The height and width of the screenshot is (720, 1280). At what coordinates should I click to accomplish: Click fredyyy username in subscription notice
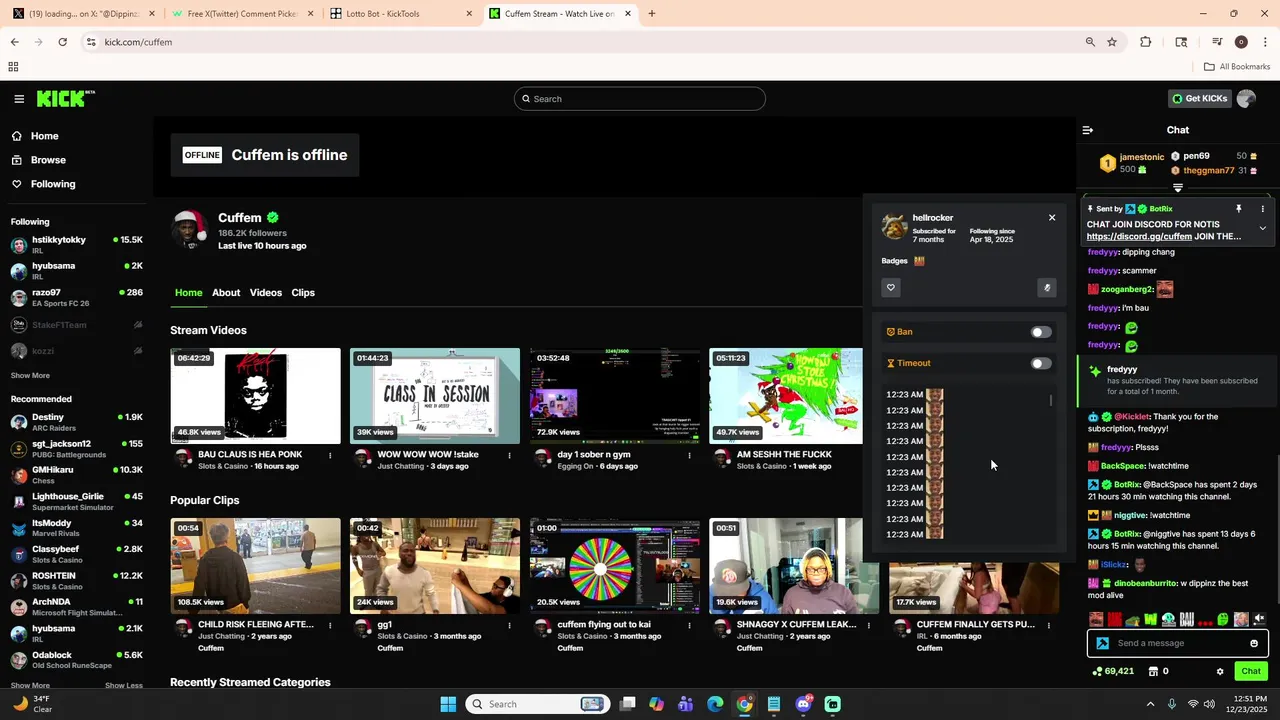pyautogui.click(x=1122, y=370)
